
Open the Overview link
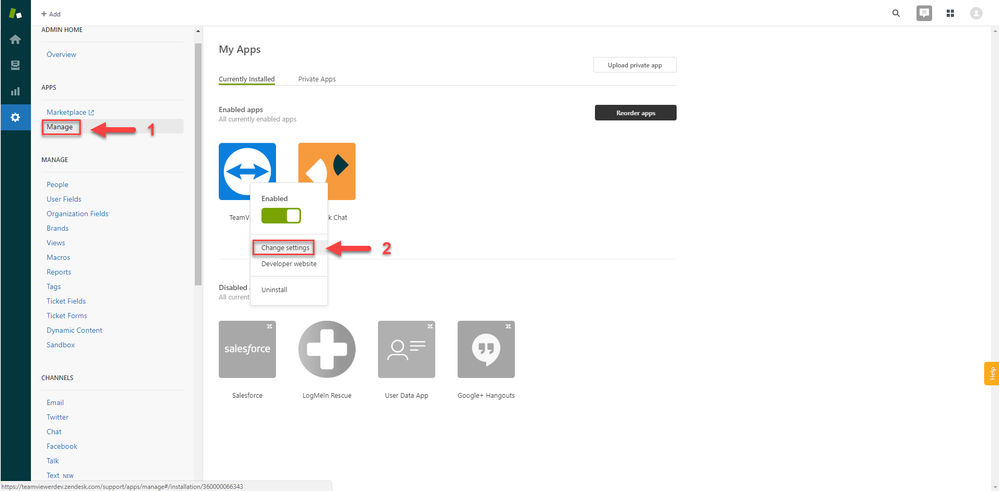pyautogui.click(x=61, y=55)
